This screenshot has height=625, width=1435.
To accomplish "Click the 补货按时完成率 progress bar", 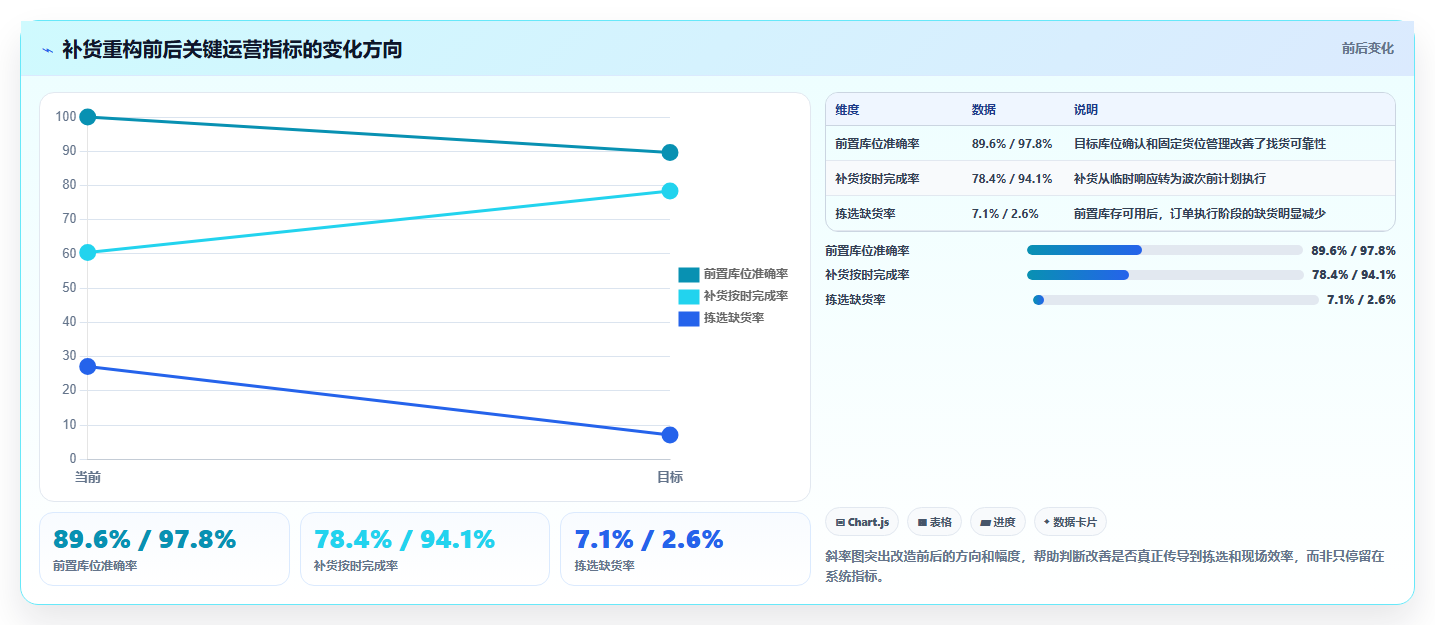I will [1165, 275].
